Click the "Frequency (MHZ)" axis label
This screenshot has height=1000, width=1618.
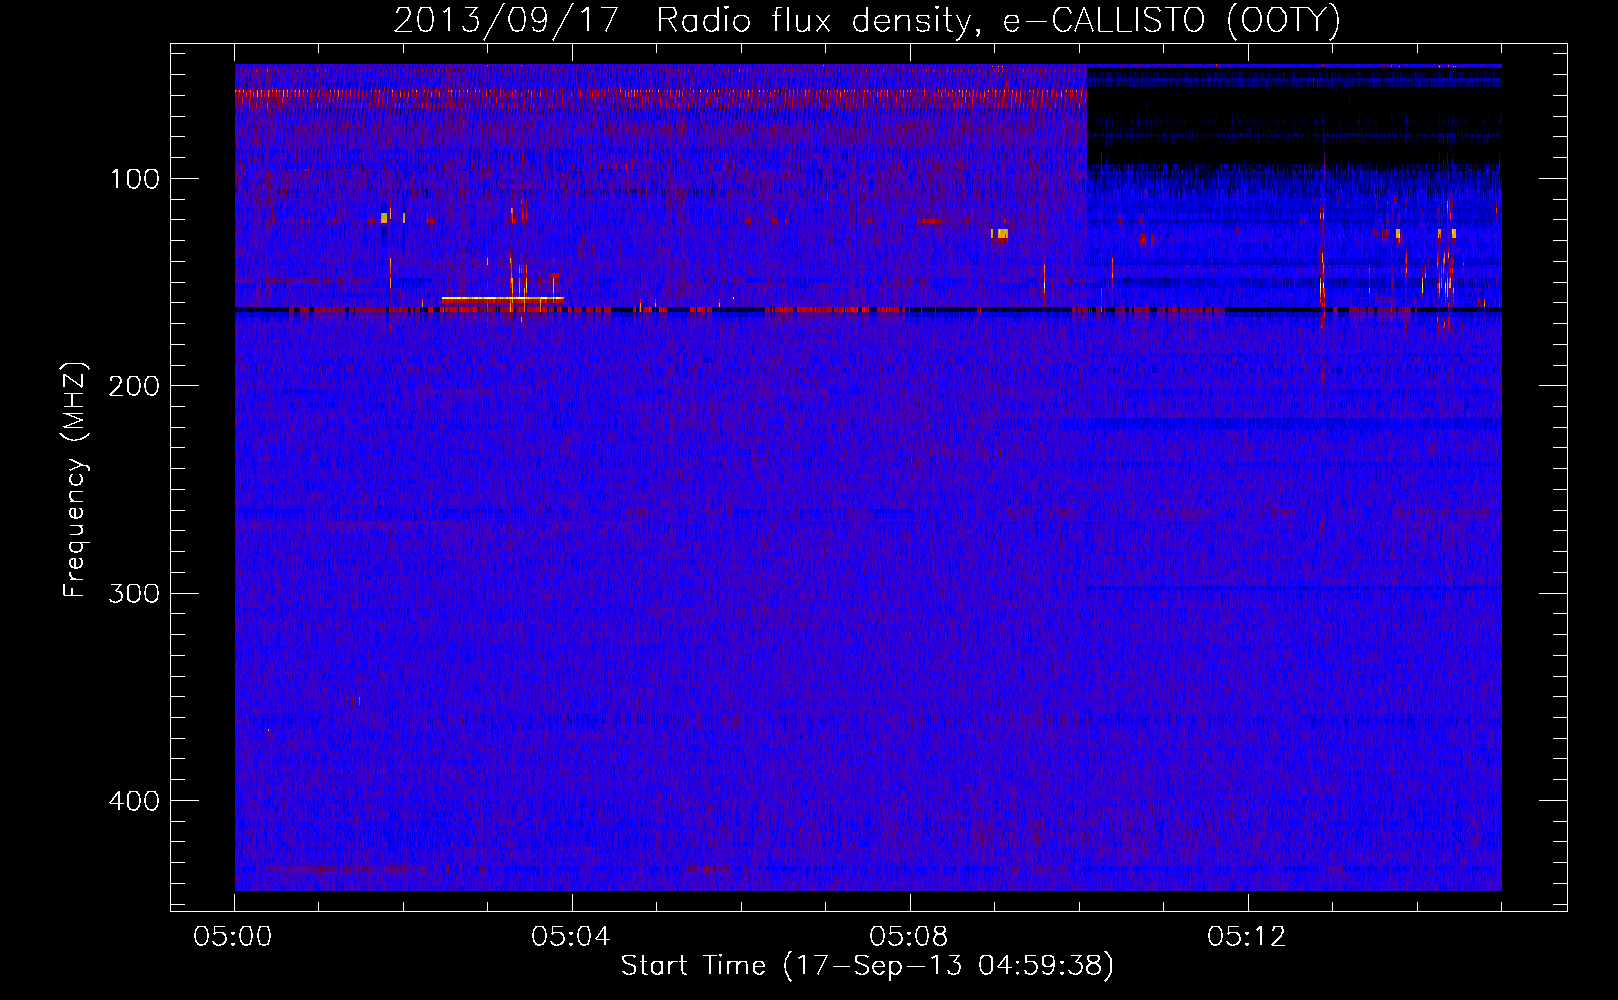[x=75, y=481]
